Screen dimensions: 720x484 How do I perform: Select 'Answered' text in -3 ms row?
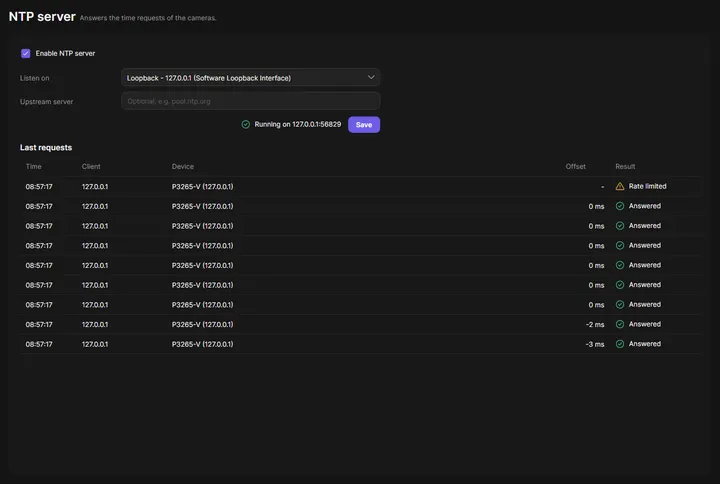coord(645,344)
